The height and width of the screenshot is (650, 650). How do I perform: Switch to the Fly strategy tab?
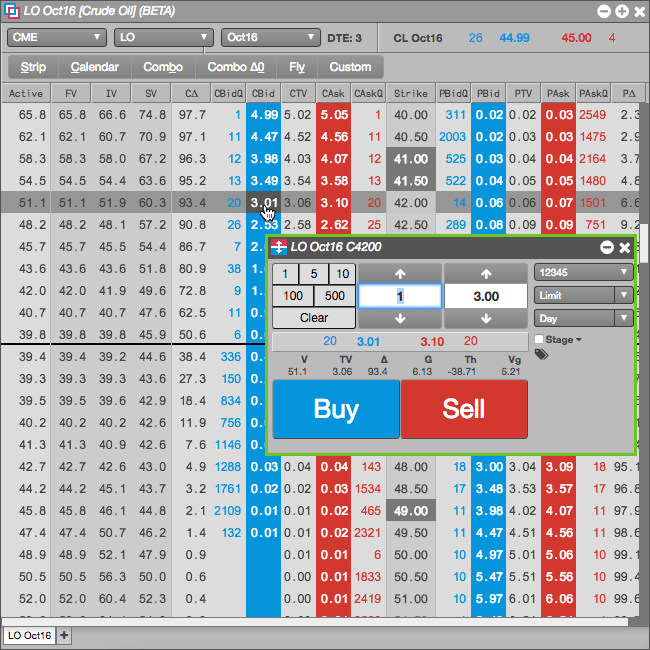297,67
